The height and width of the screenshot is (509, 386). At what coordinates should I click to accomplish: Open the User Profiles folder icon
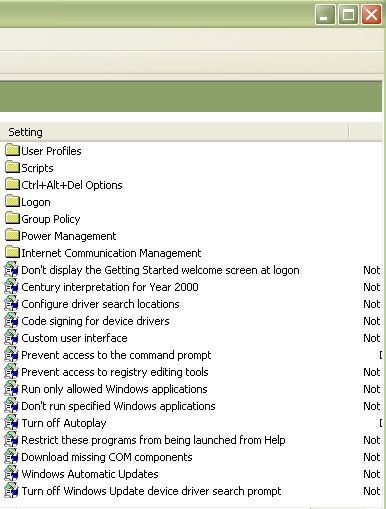[x=12, y=150]
